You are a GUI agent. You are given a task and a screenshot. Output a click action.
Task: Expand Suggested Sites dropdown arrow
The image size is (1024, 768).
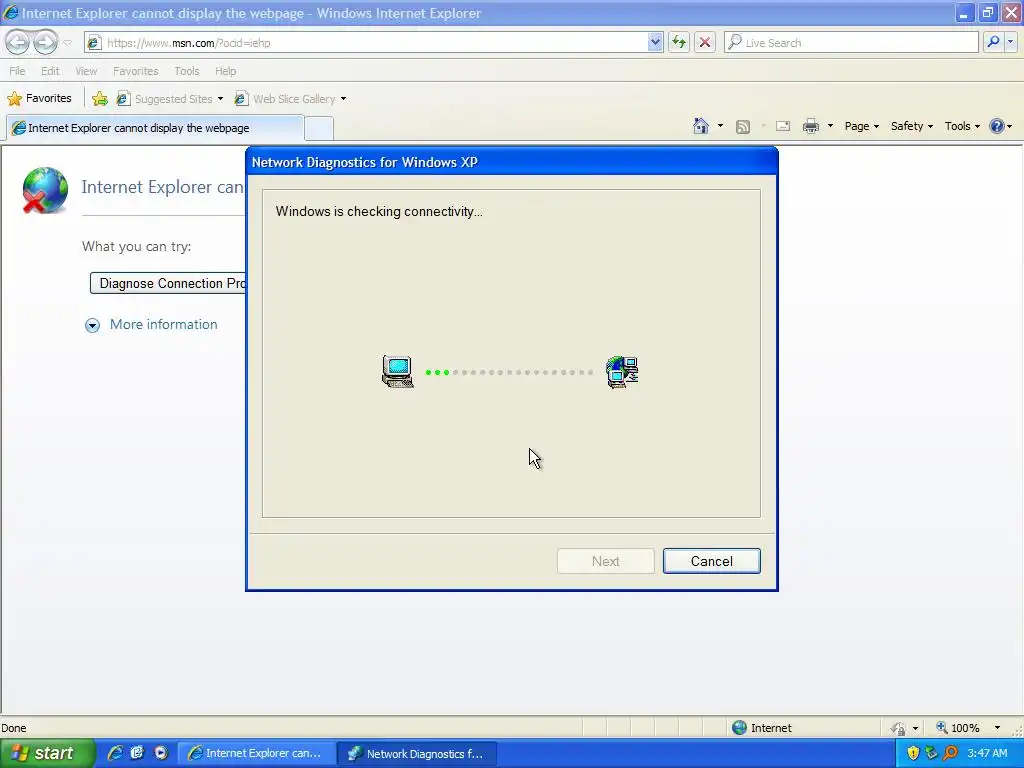point(220,99)
